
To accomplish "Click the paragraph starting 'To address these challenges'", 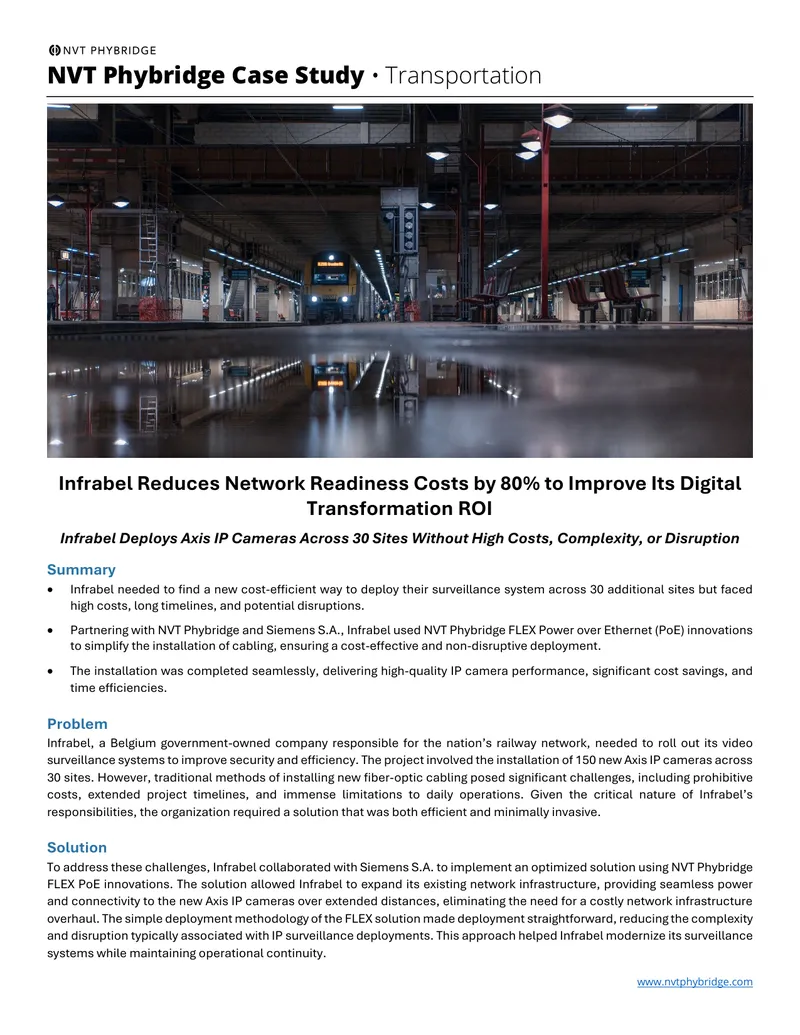I will (400, 910).
